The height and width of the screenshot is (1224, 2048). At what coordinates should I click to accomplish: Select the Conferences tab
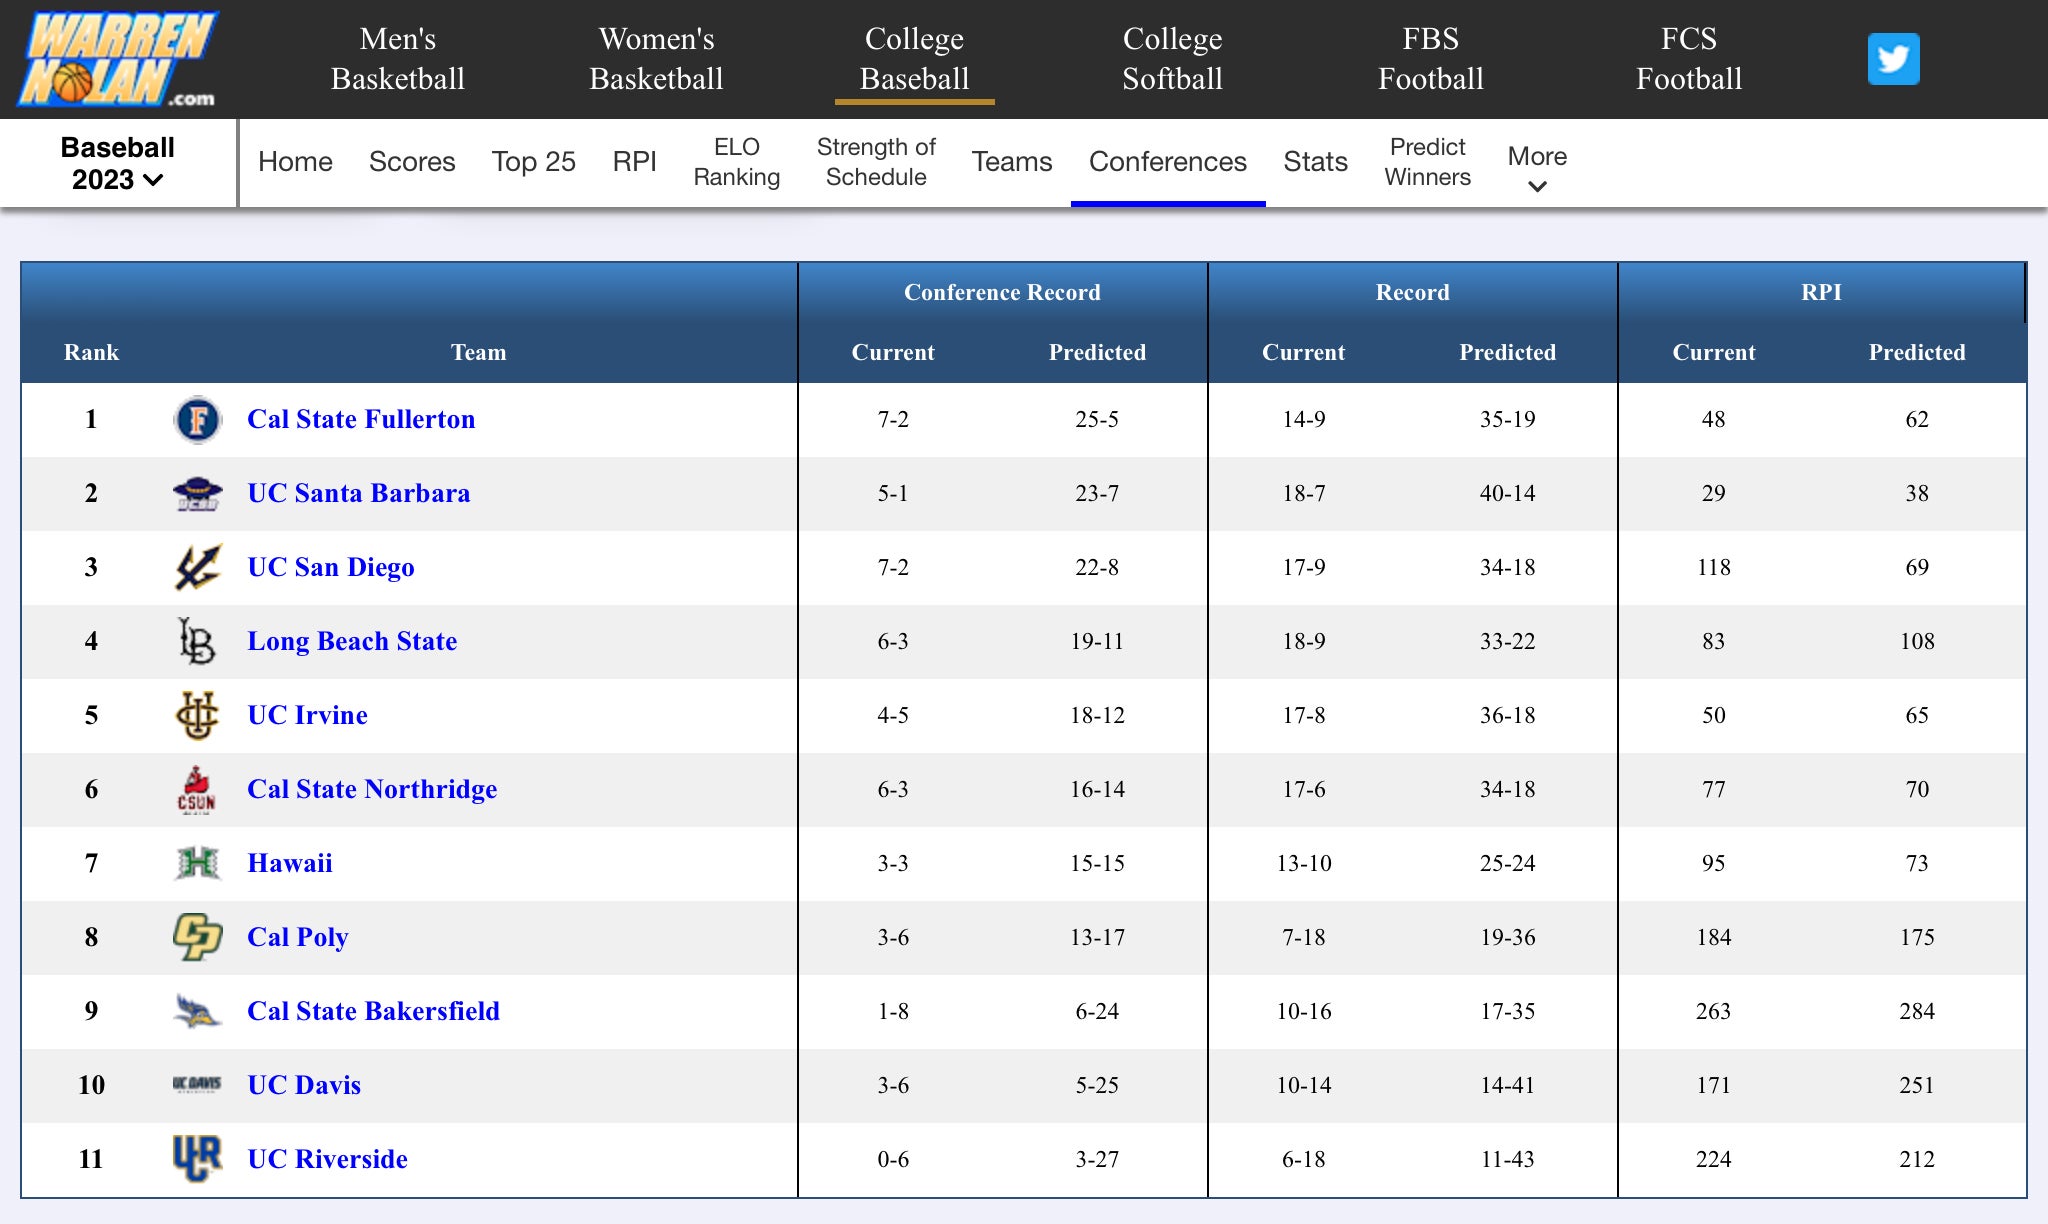(x=1168, y=162)
